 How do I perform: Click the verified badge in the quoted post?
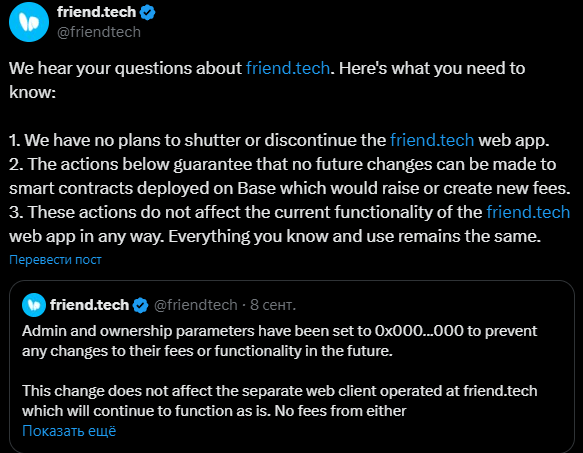(x=141, y=305)
